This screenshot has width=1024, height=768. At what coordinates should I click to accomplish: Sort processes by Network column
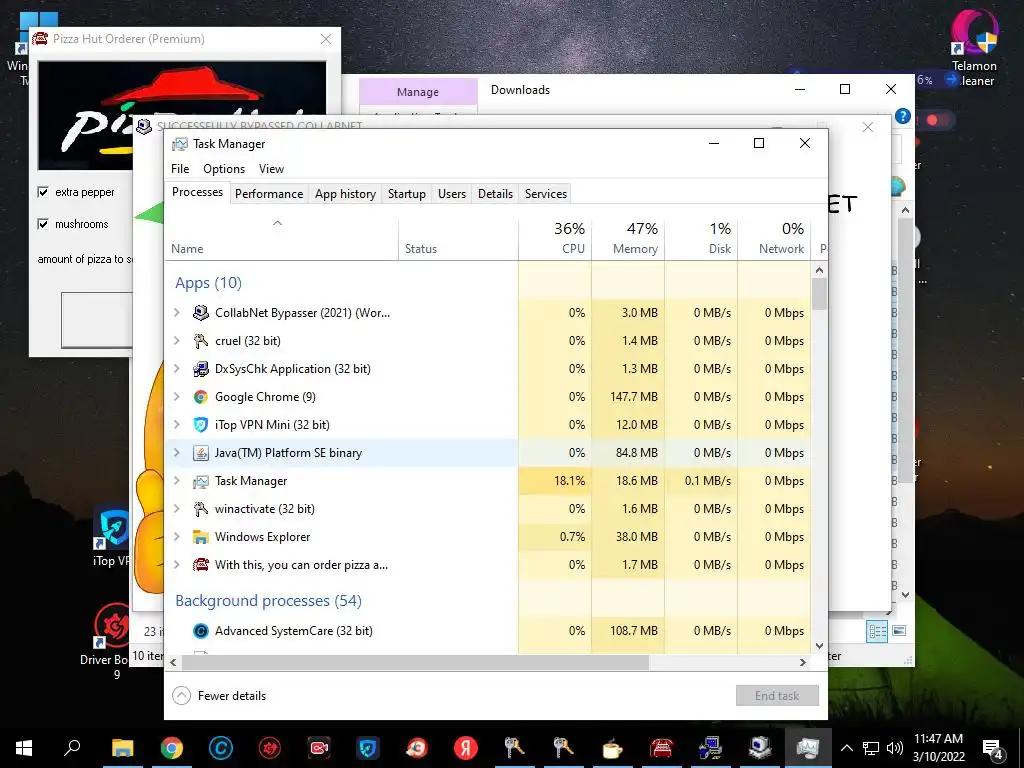(x=775, y=239)
